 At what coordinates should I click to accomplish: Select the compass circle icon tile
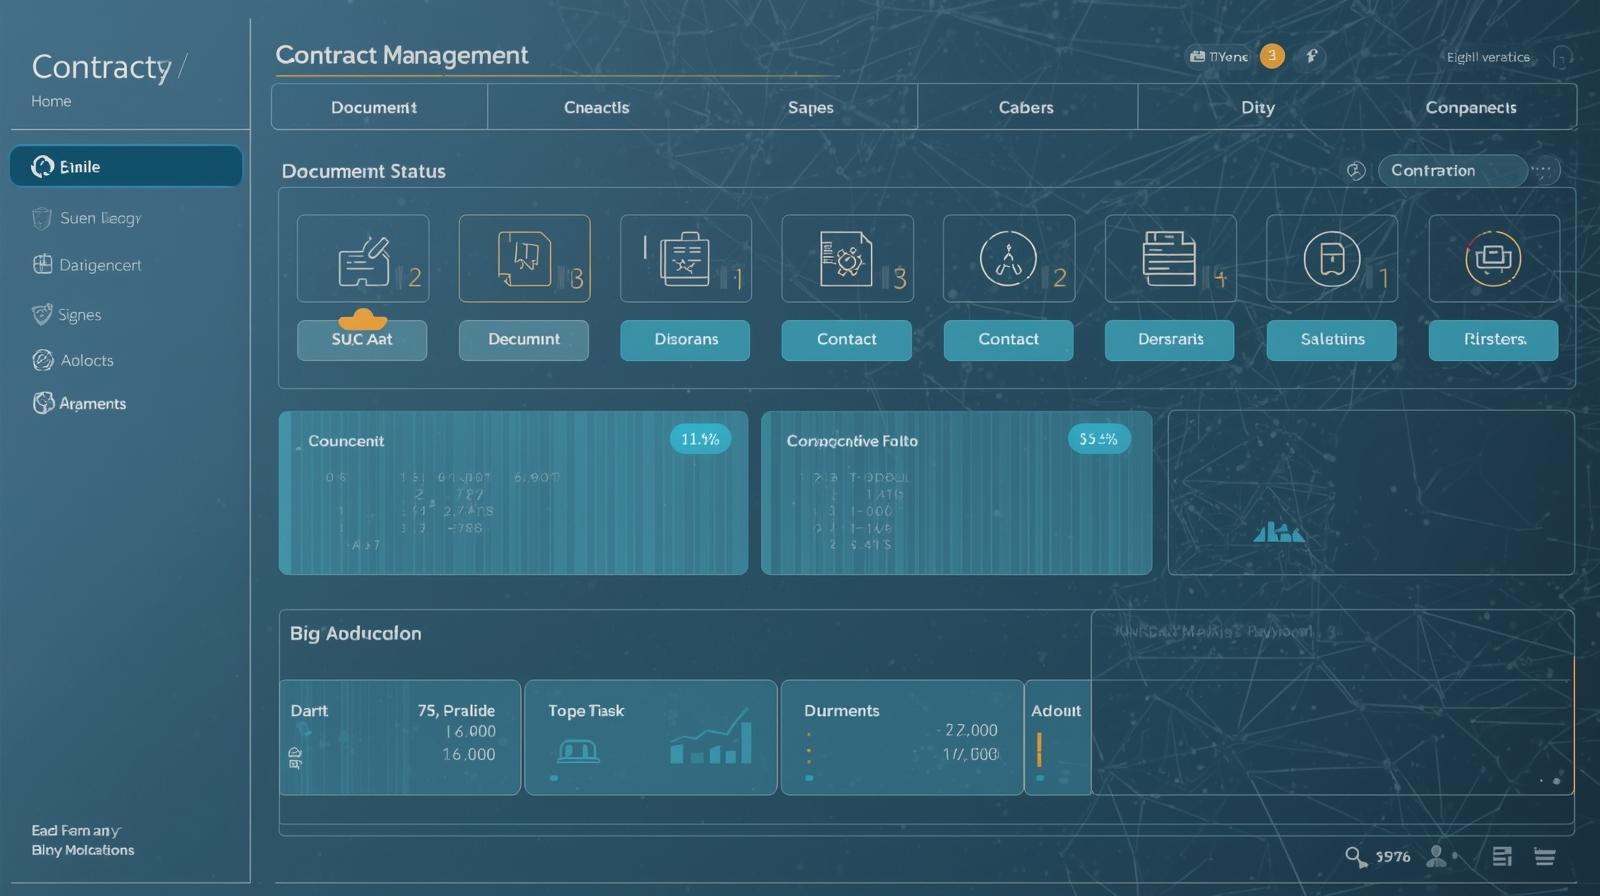tap(1008, 259)
